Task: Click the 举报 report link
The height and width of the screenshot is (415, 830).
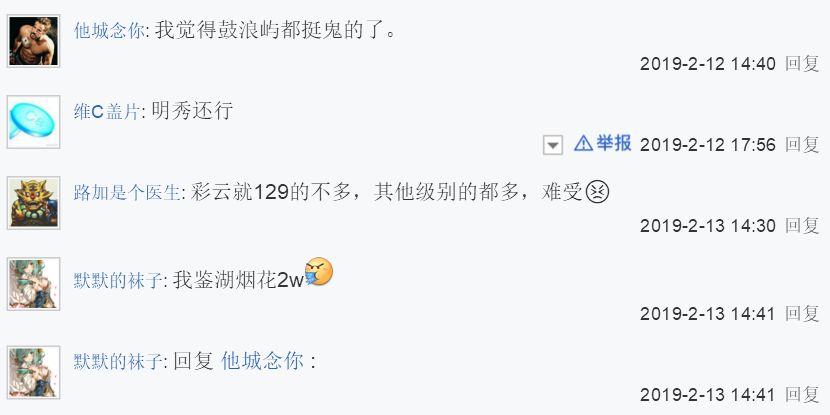Action: [x=614, y=143]
